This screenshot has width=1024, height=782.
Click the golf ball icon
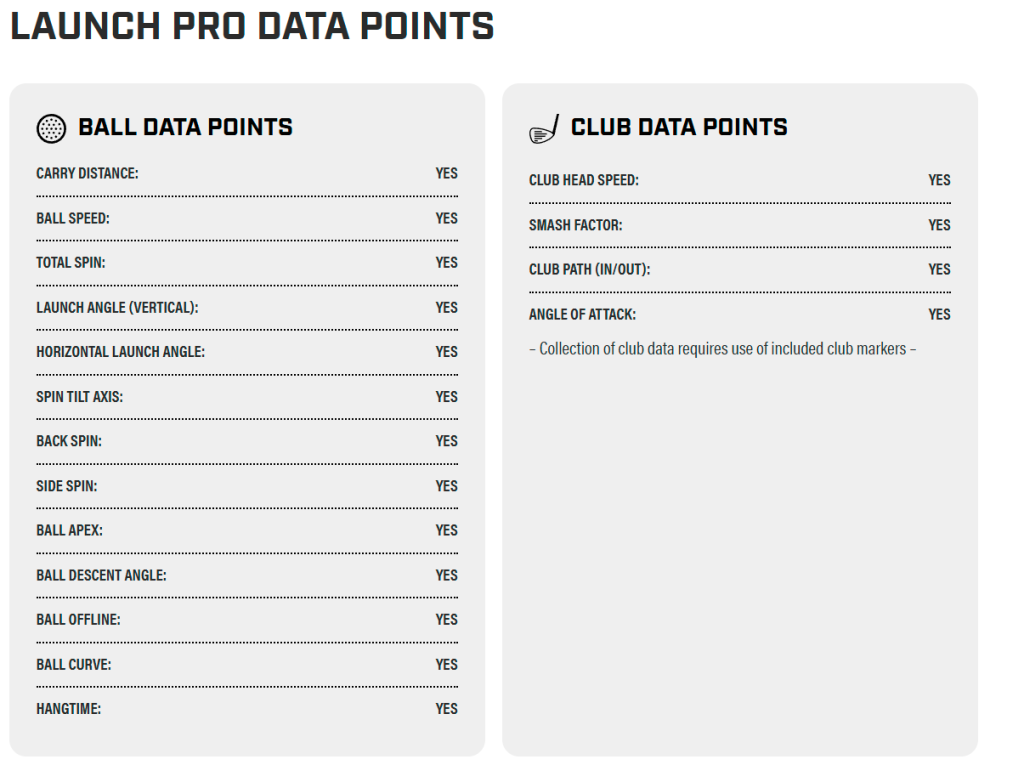coord(51,128)
